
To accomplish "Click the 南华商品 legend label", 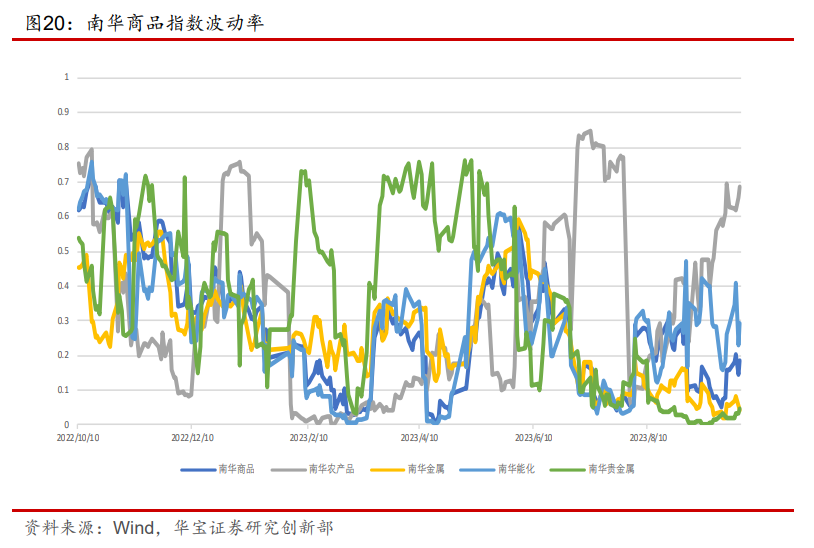I will [236, 469].
